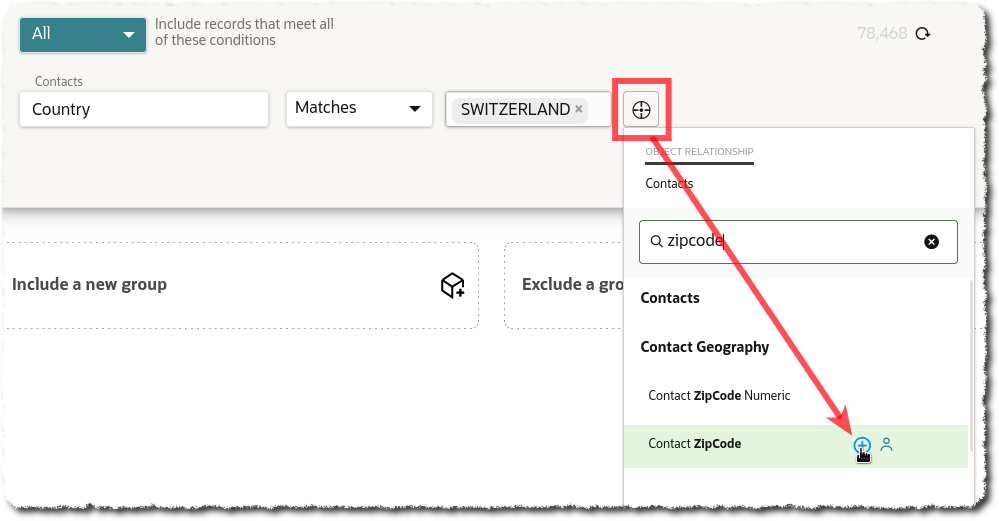Image resolution: width=999 pixels, height=521 pixels.
Task: Add Contact ZipCode with plus icon
Action: click(x=862, y=445)
